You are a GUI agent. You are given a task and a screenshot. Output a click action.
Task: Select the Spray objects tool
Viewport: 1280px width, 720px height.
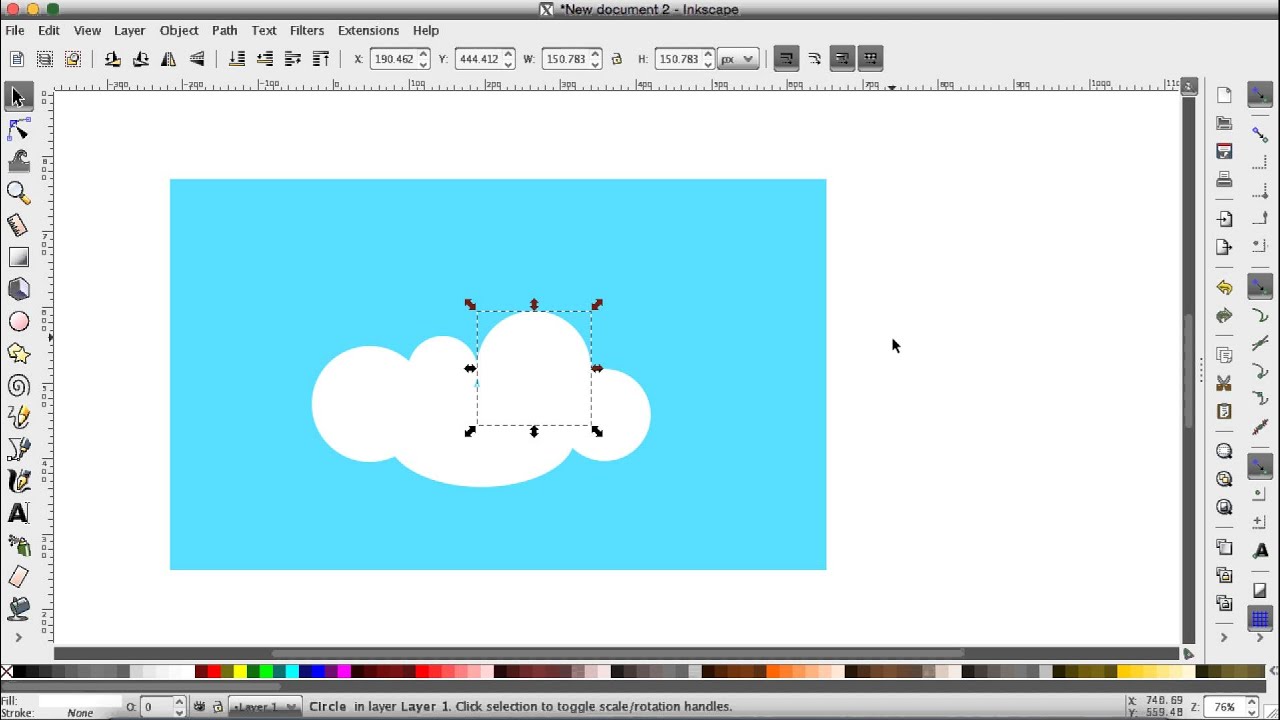[18, 546]
